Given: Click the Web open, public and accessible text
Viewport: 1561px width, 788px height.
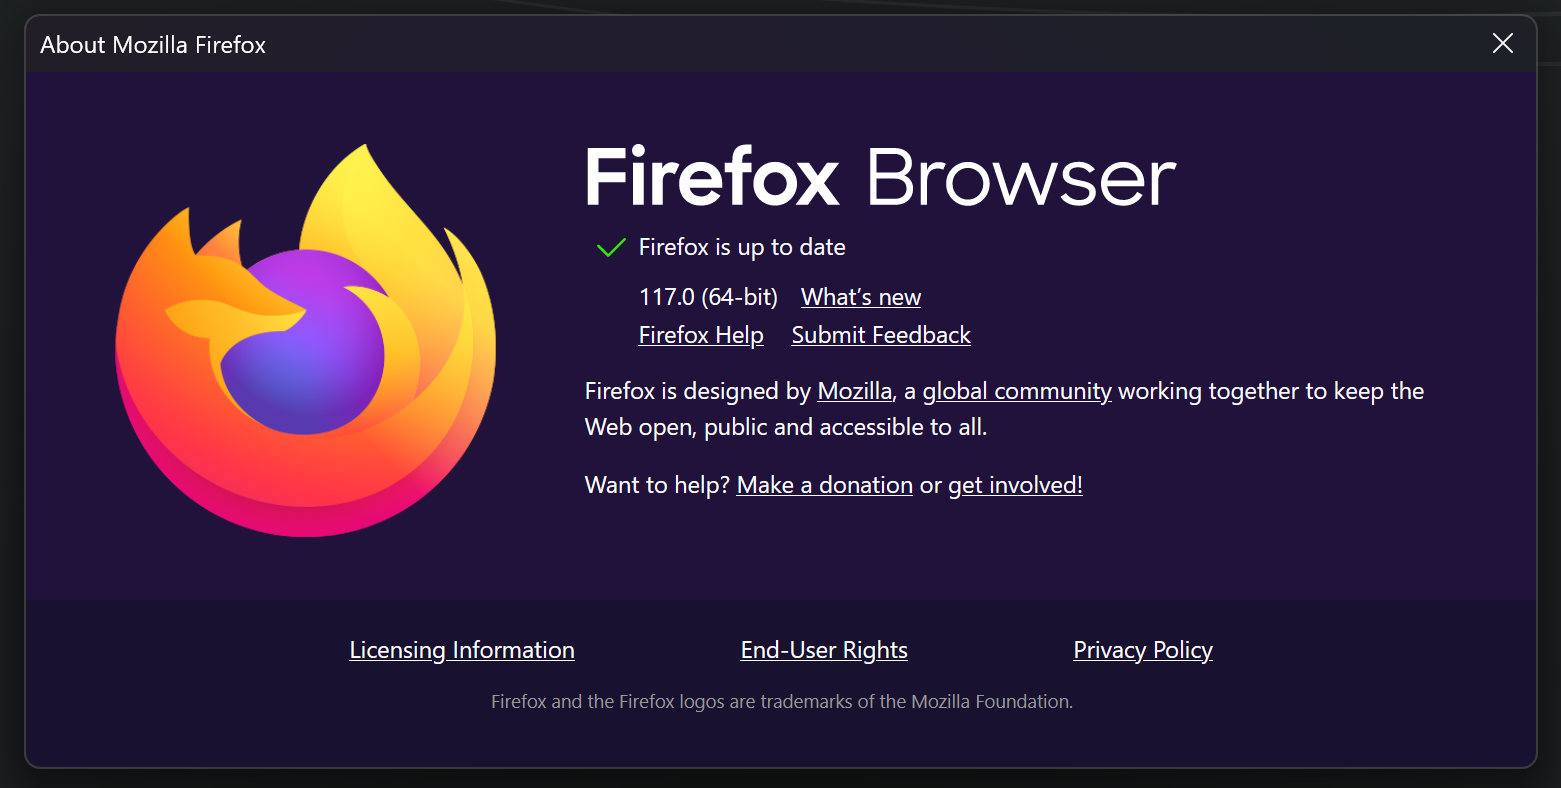Looking at the screenshot, I should (785, 427).
